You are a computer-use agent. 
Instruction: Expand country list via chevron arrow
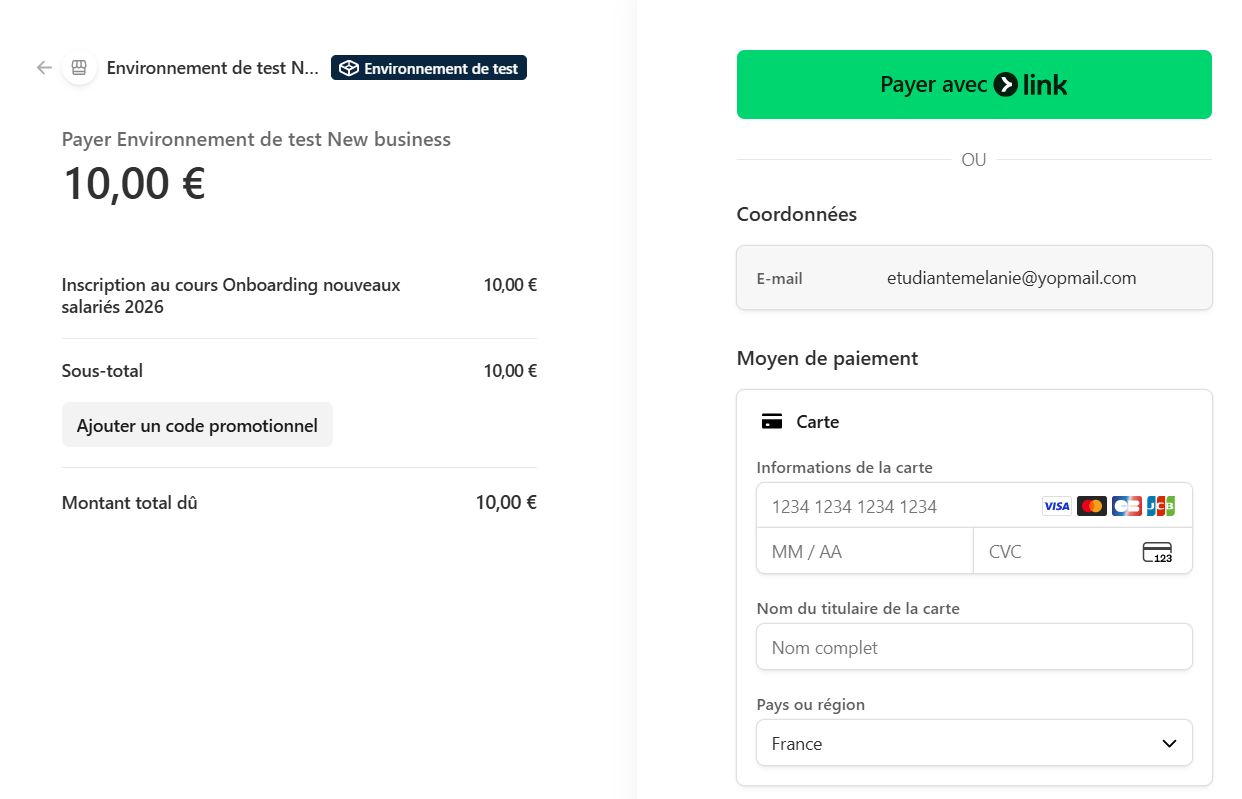pyautogui.click(x=1169, y=743)
